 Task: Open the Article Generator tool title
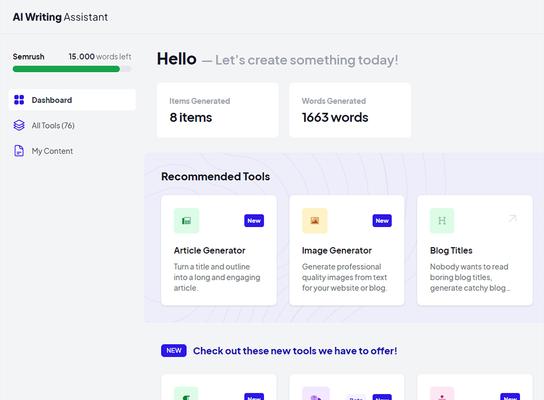(x=210, y=250)
